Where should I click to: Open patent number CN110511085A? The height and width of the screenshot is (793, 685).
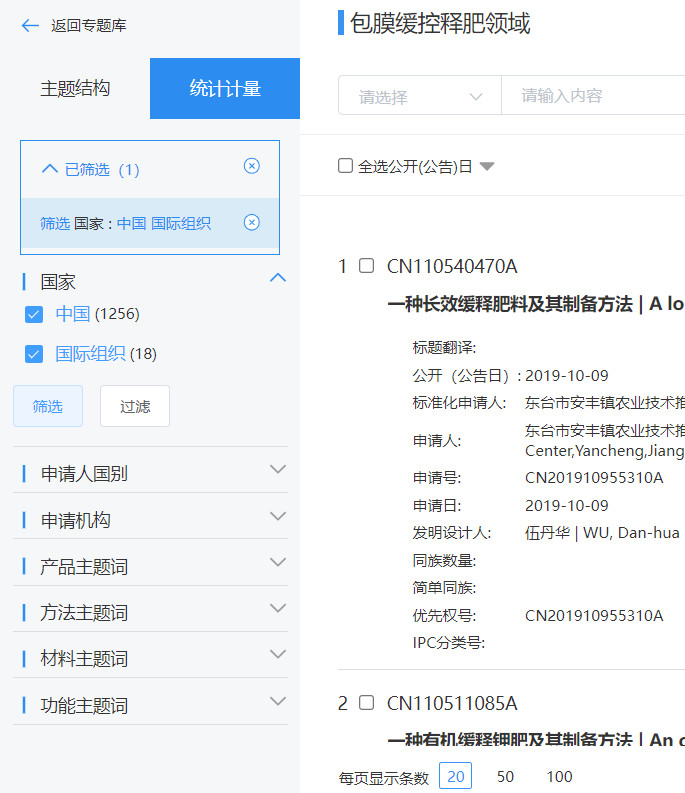pos(452,703)
